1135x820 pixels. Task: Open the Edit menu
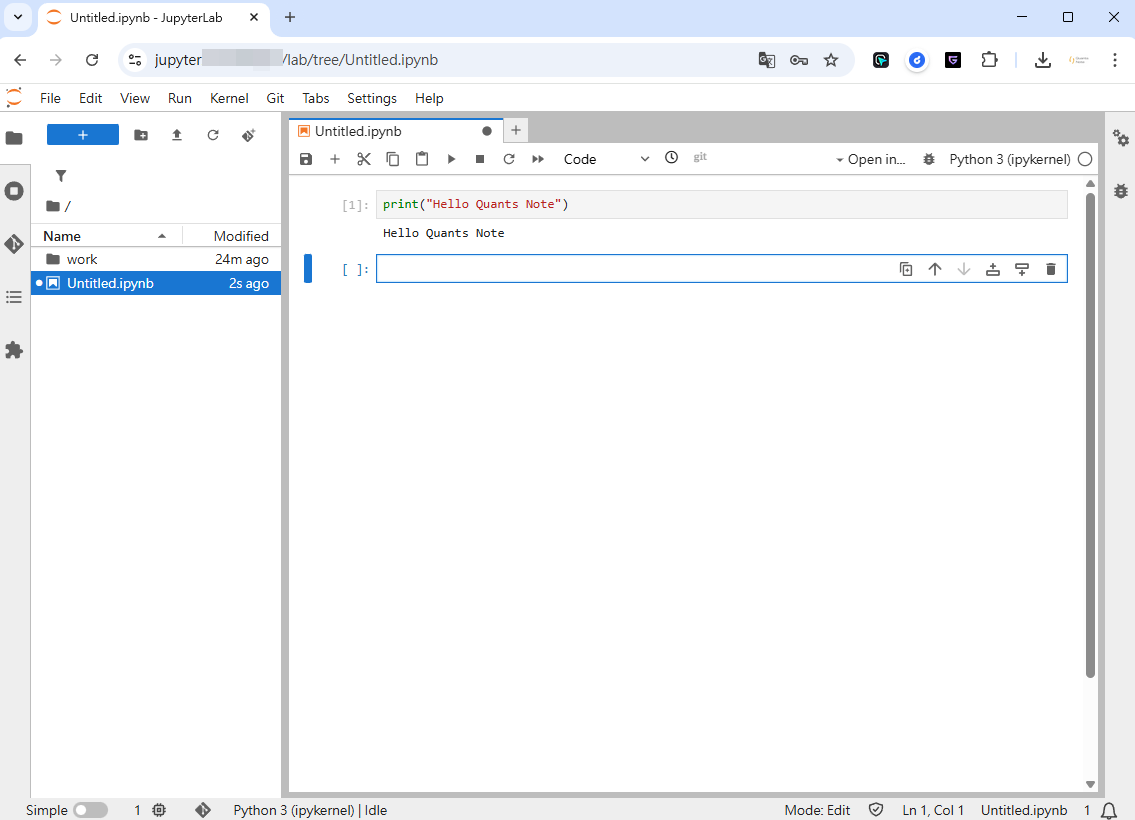click(90, 98)
